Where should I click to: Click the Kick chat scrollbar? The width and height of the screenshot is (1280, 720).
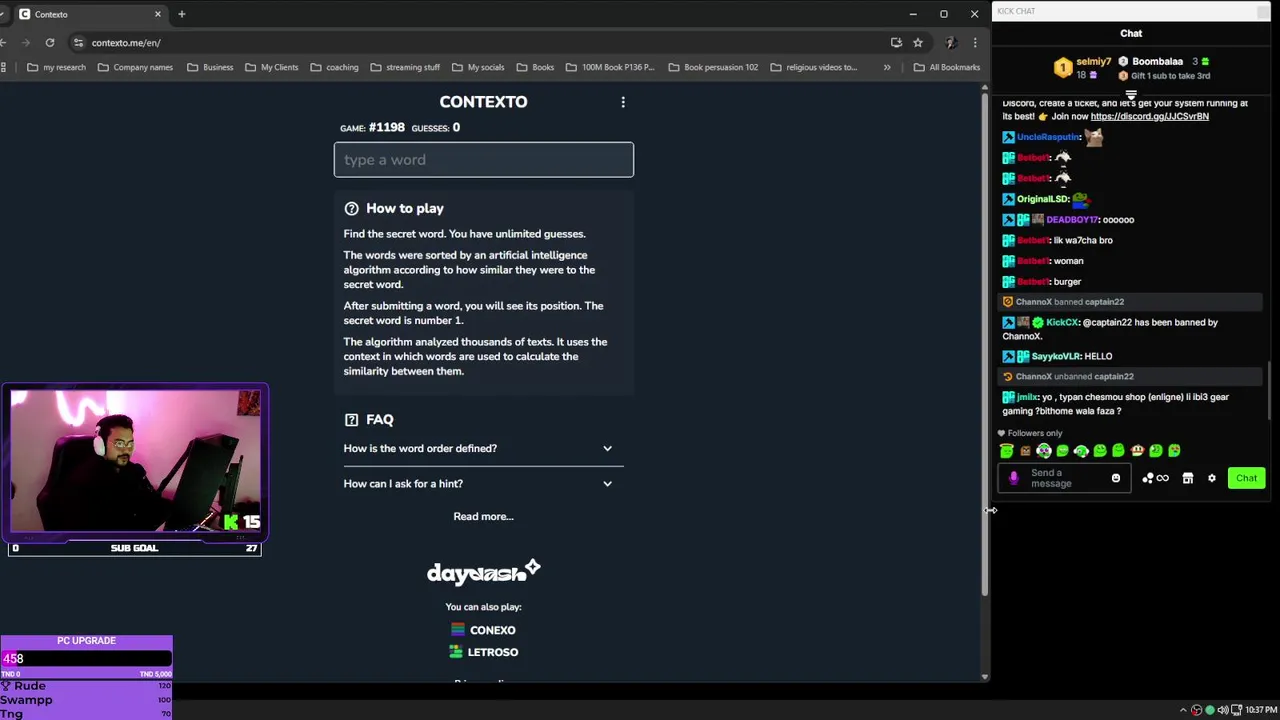pyautogui.click(x=1269, y=390)
